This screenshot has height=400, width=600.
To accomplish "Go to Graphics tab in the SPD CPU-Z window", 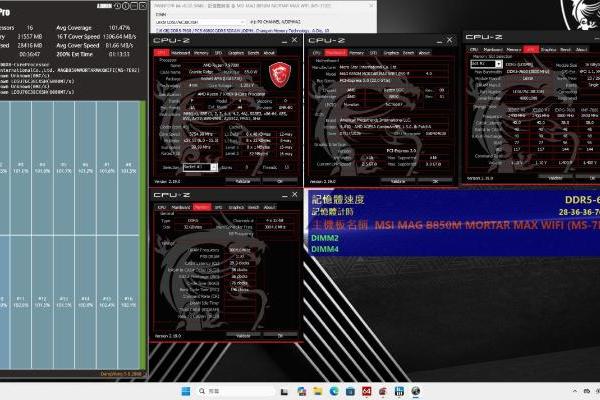I will tap(548, 49).
